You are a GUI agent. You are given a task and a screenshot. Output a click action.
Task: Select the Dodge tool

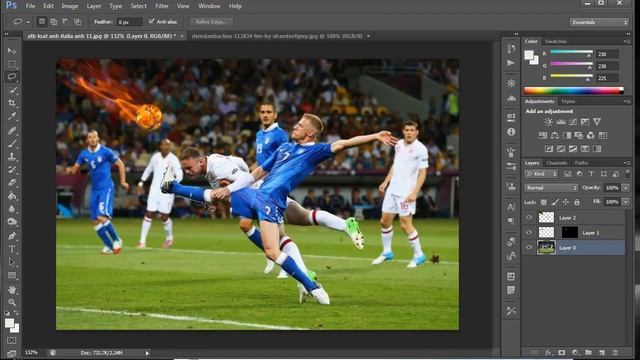pyautogui.click(x=12, y=222)
